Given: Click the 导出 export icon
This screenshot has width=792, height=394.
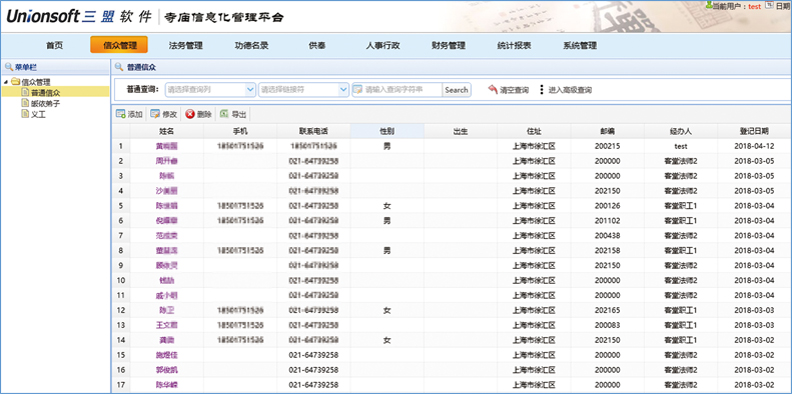Looking at the screenshot, I should tap(224, 114).
